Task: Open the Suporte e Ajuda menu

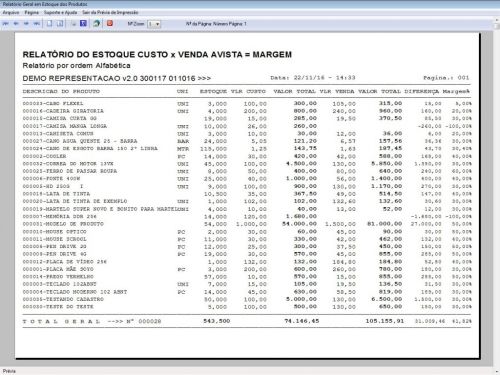Action: [x=61, y=12]
